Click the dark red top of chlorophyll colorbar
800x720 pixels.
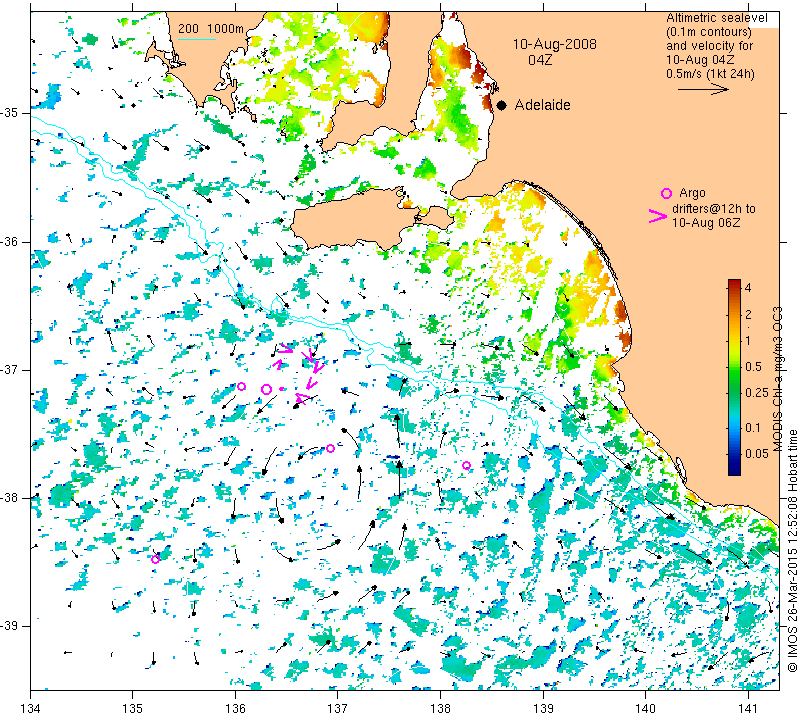coord(734,284)
